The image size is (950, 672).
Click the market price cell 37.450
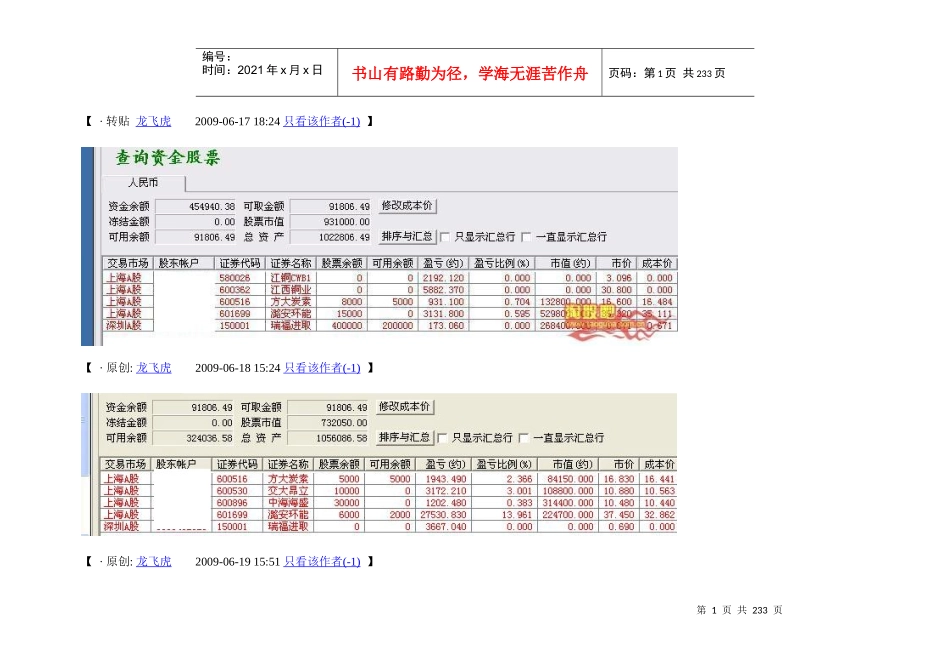[619, 514]
